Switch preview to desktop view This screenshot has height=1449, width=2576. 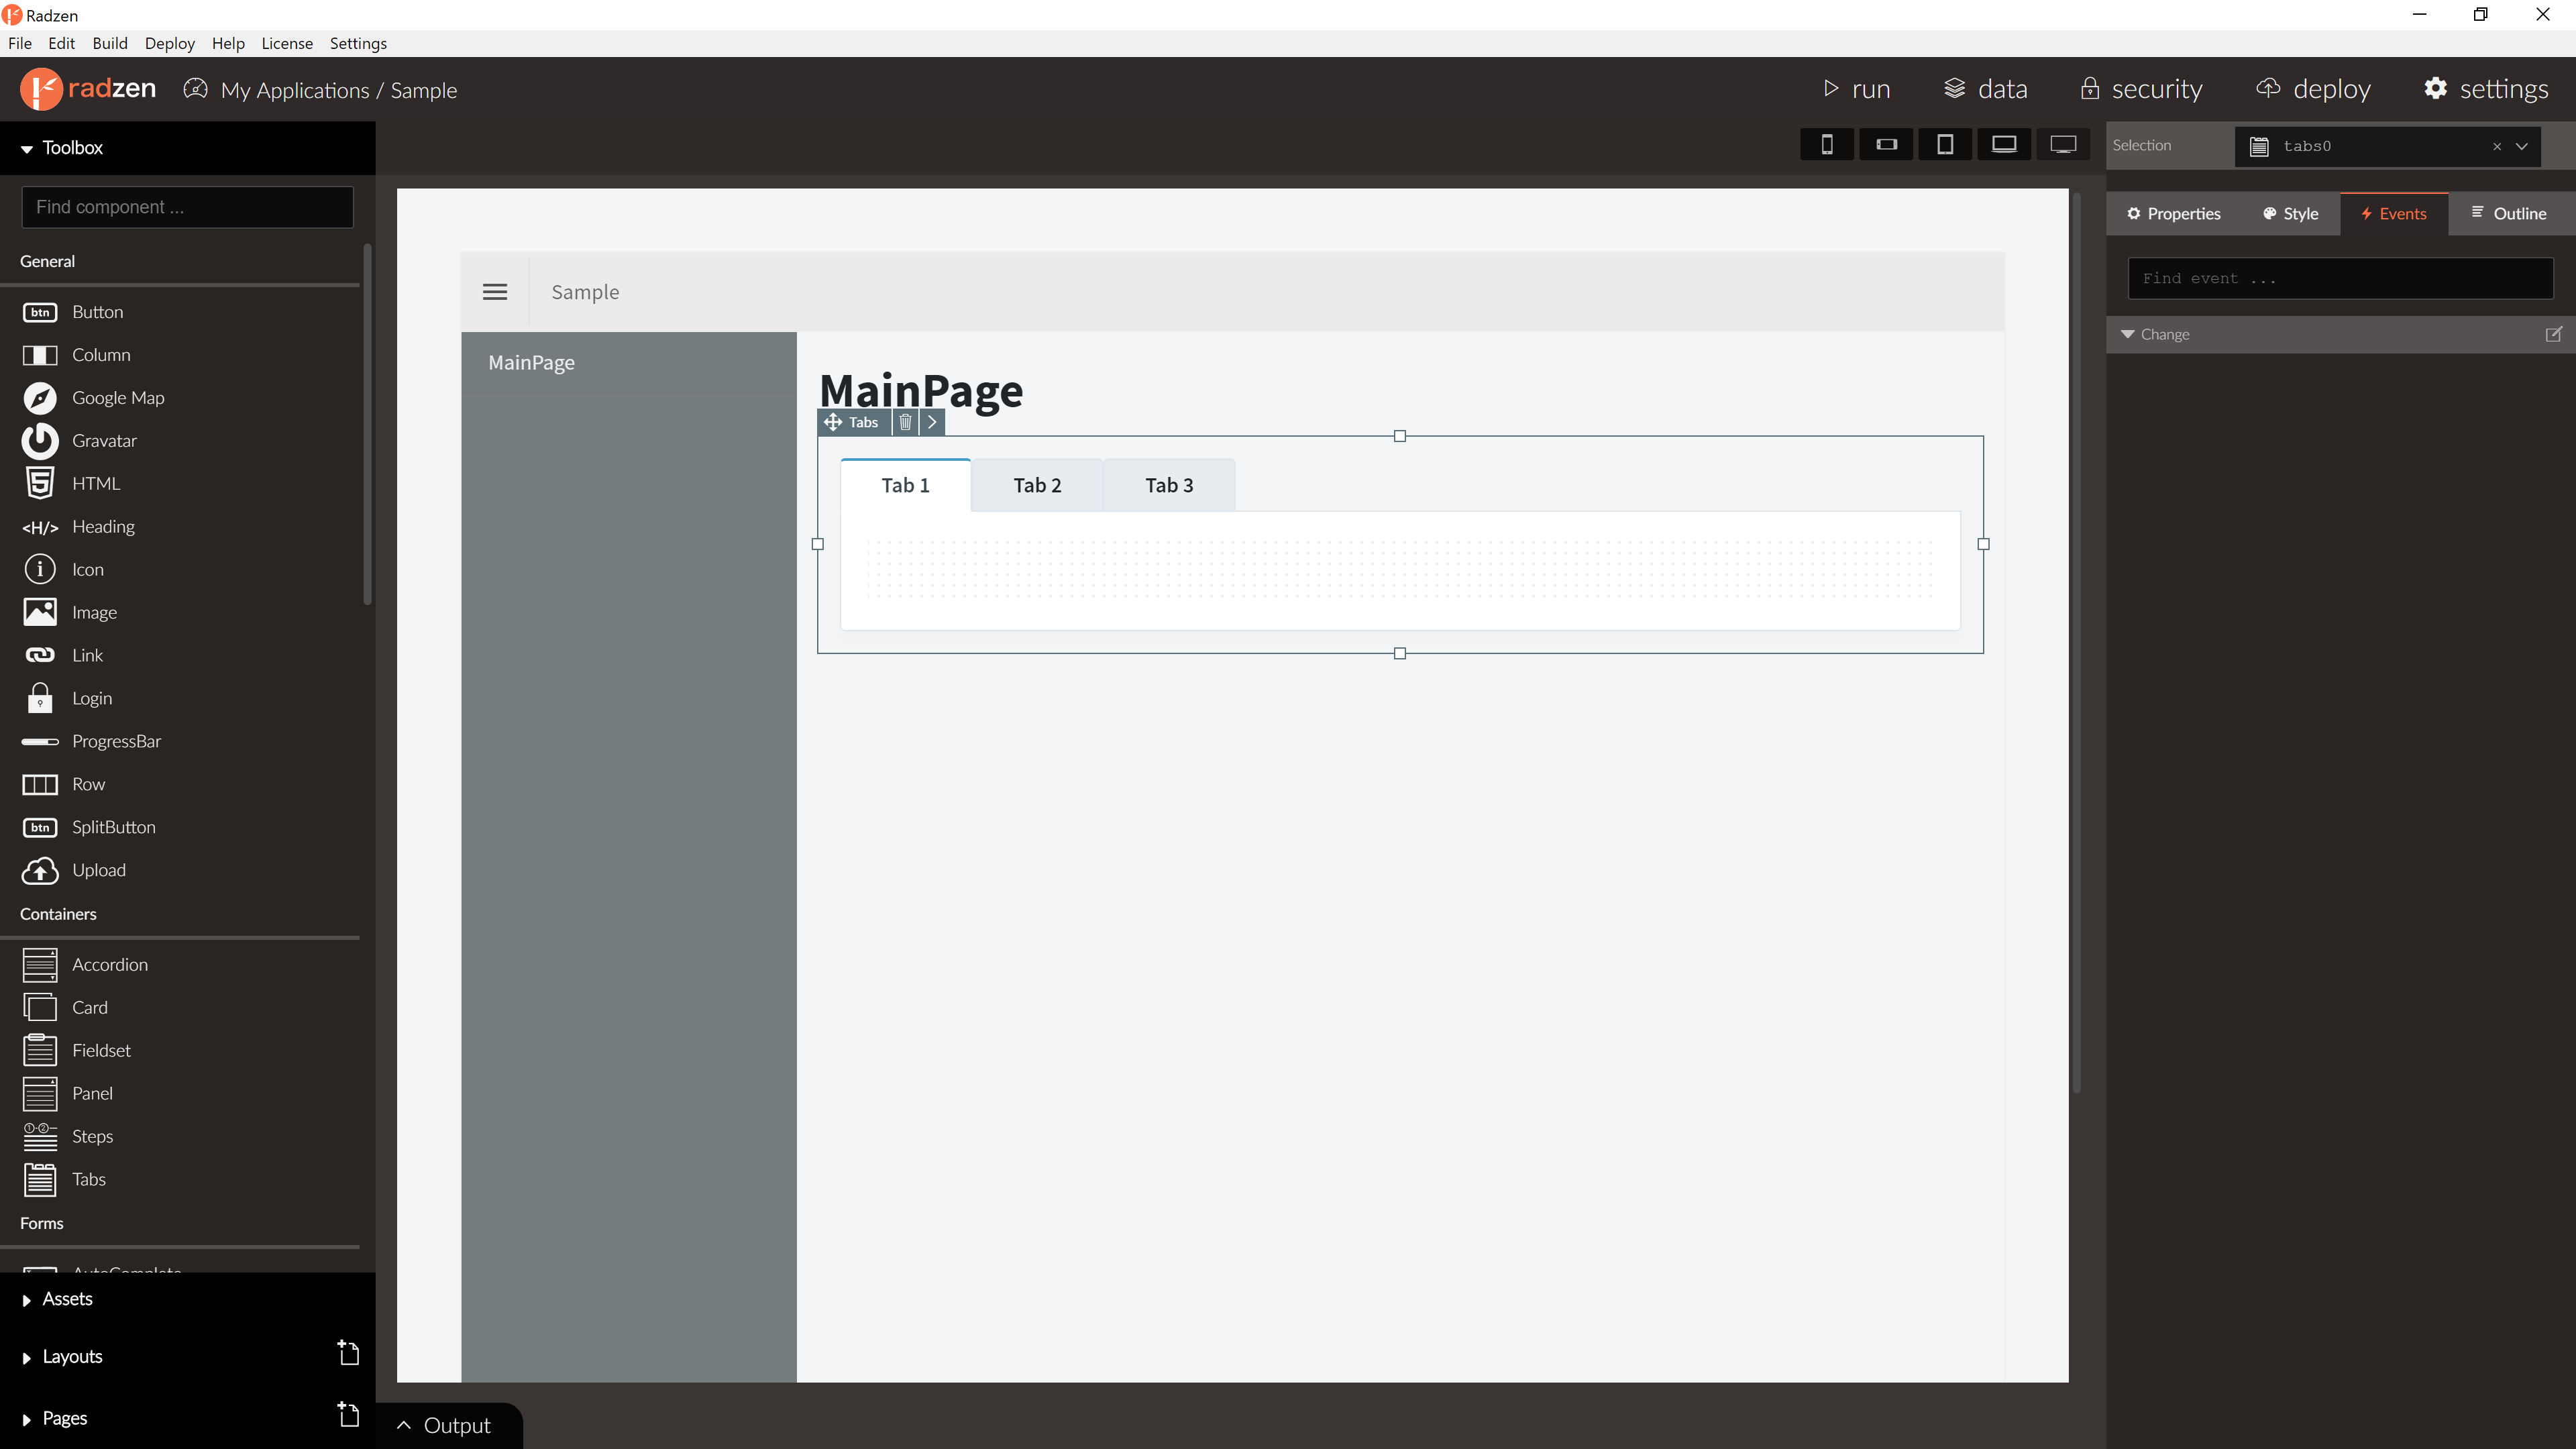2063,145
